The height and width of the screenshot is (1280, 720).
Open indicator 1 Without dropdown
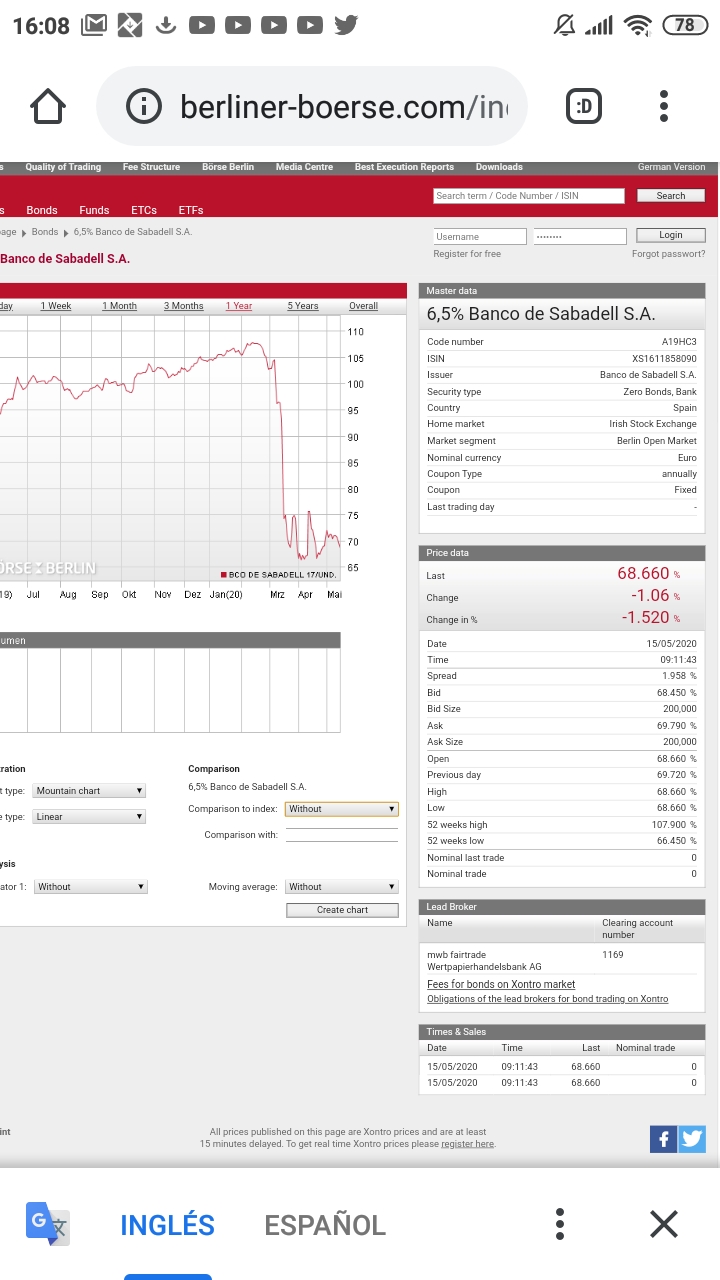(91, 887)
